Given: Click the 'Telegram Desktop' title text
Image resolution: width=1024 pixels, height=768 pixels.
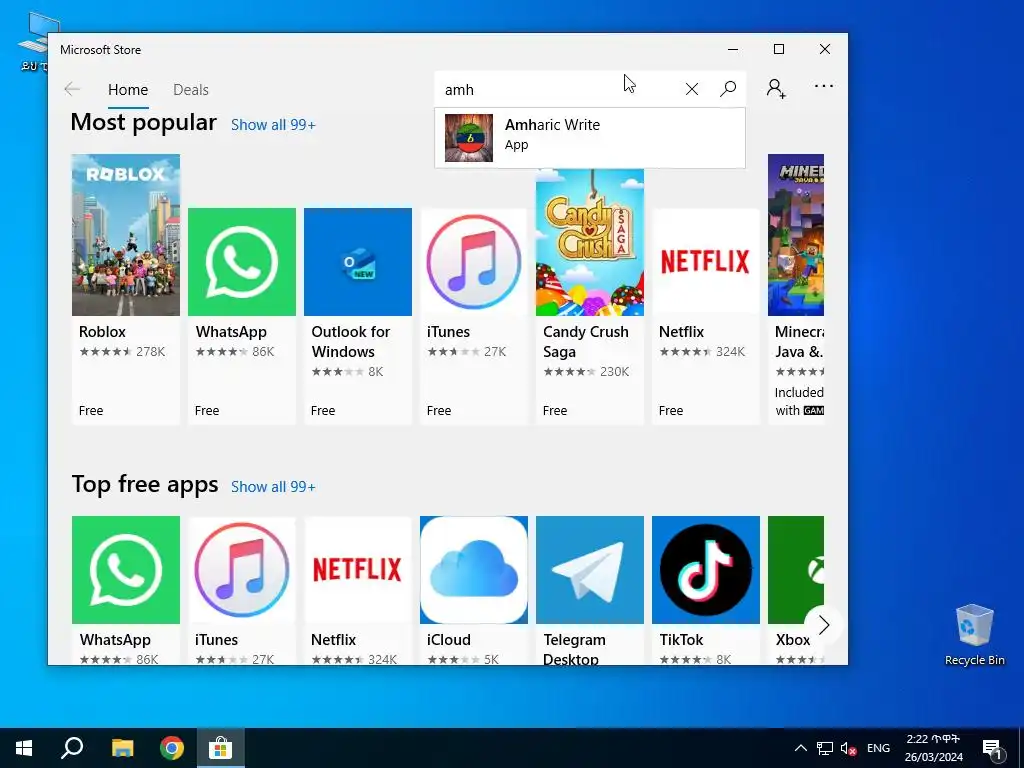Looking at the screenshot, I should click(574, 650).
